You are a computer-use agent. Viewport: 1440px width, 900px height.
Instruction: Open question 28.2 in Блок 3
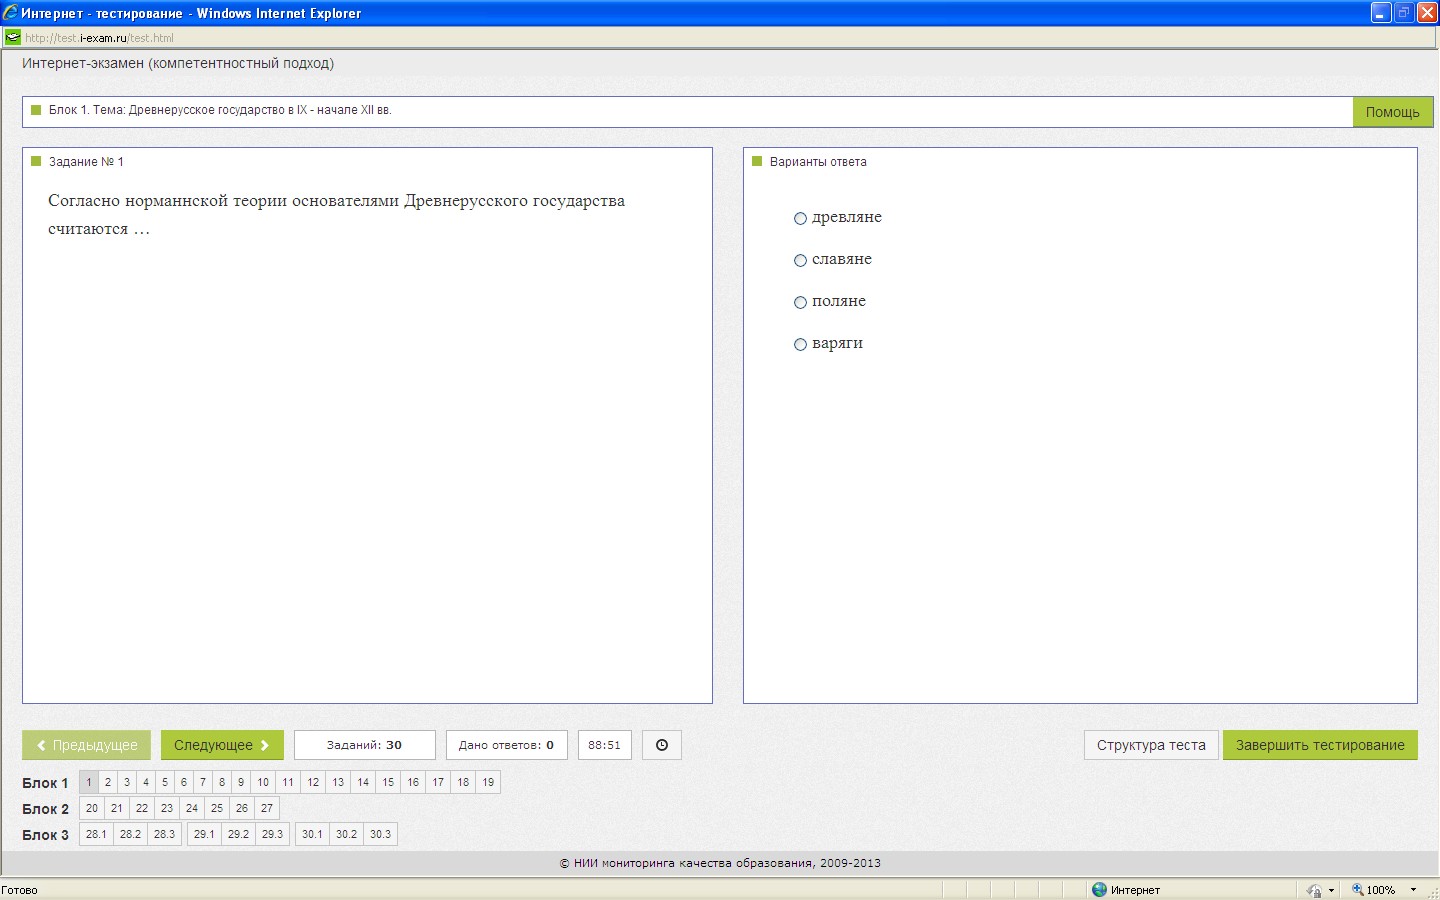[130, 834]
